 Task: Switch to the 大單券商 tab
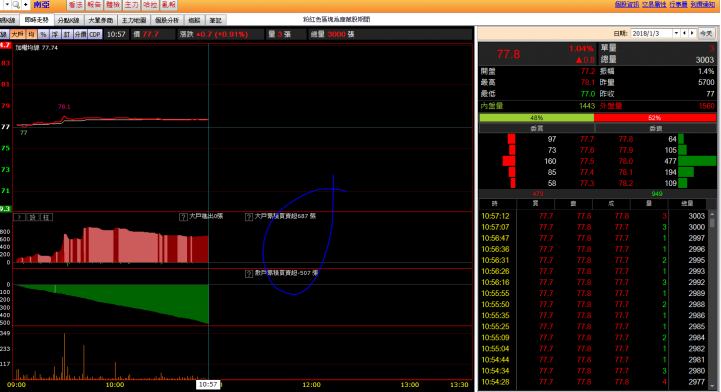(x=101, y=20)
